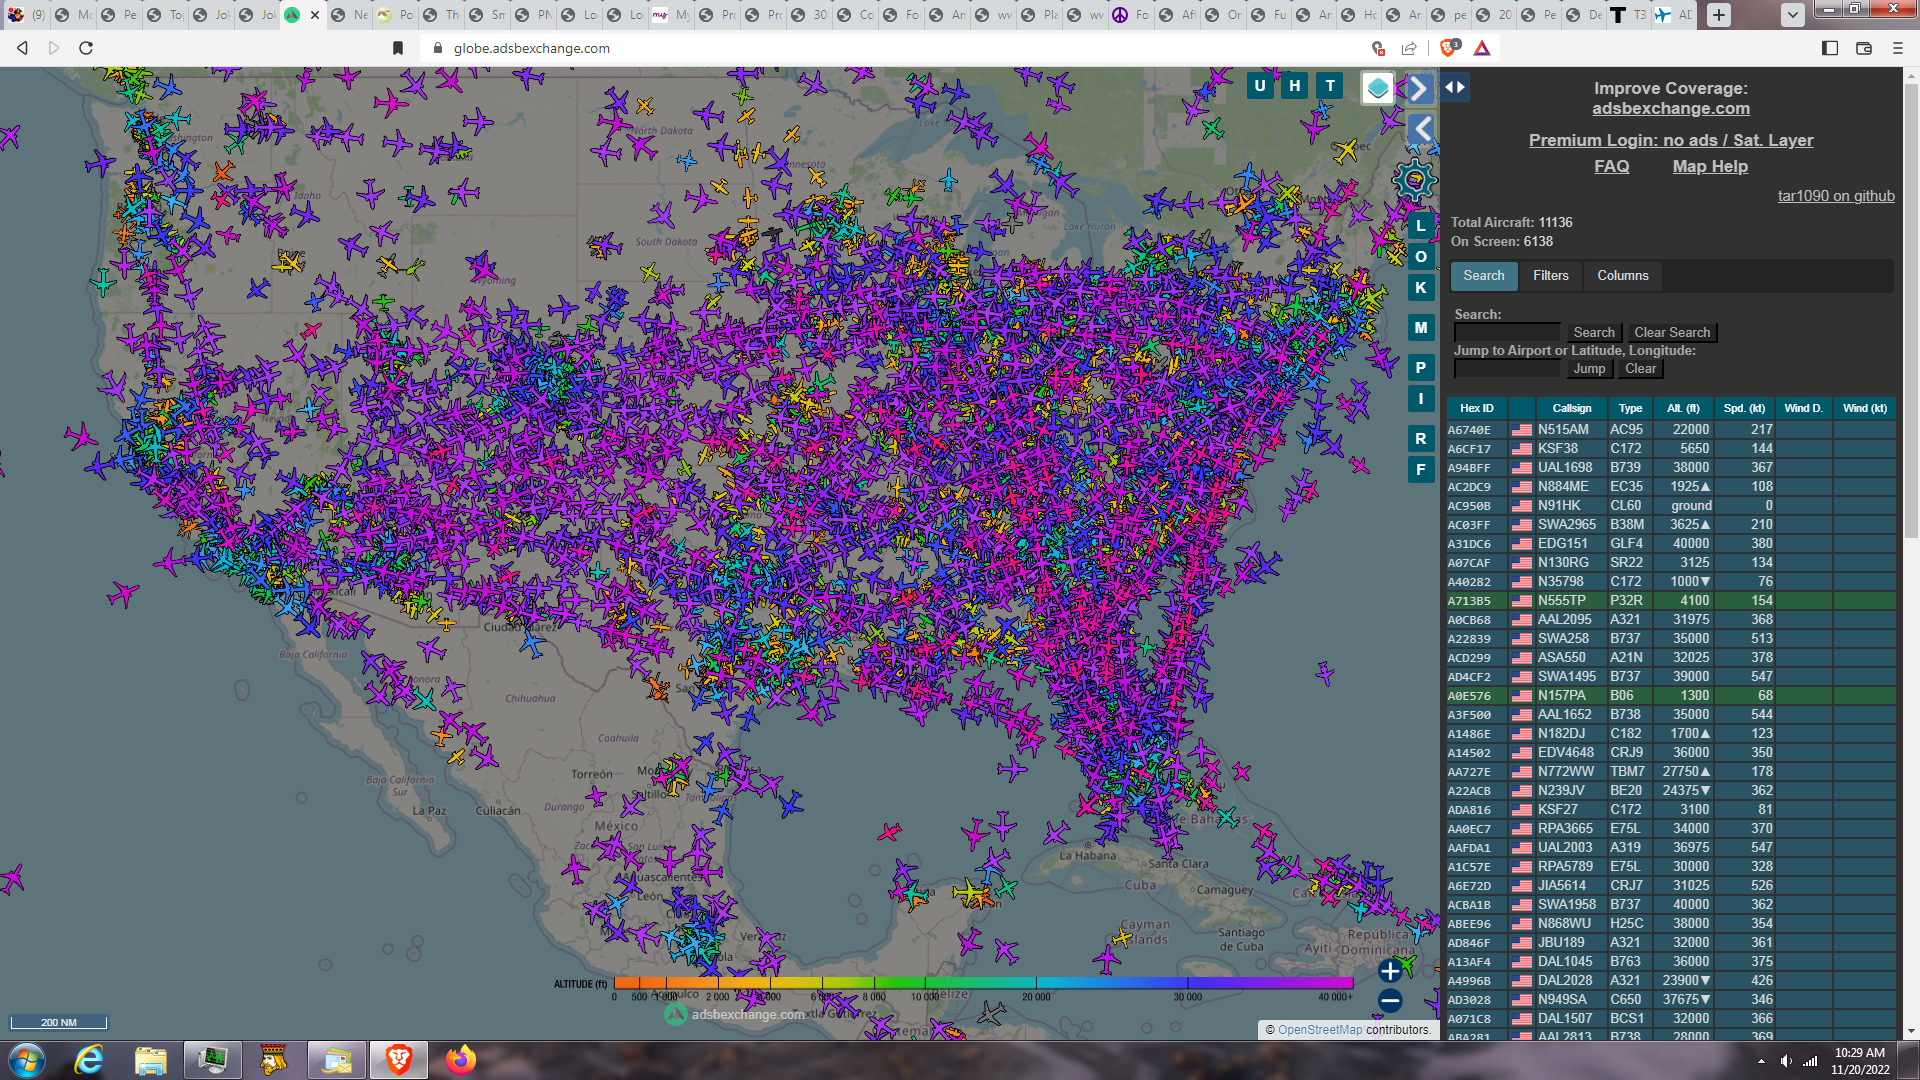This screenshot has height=1080, width=1920.
Task: Reload the page
Action: coord(86,48)
